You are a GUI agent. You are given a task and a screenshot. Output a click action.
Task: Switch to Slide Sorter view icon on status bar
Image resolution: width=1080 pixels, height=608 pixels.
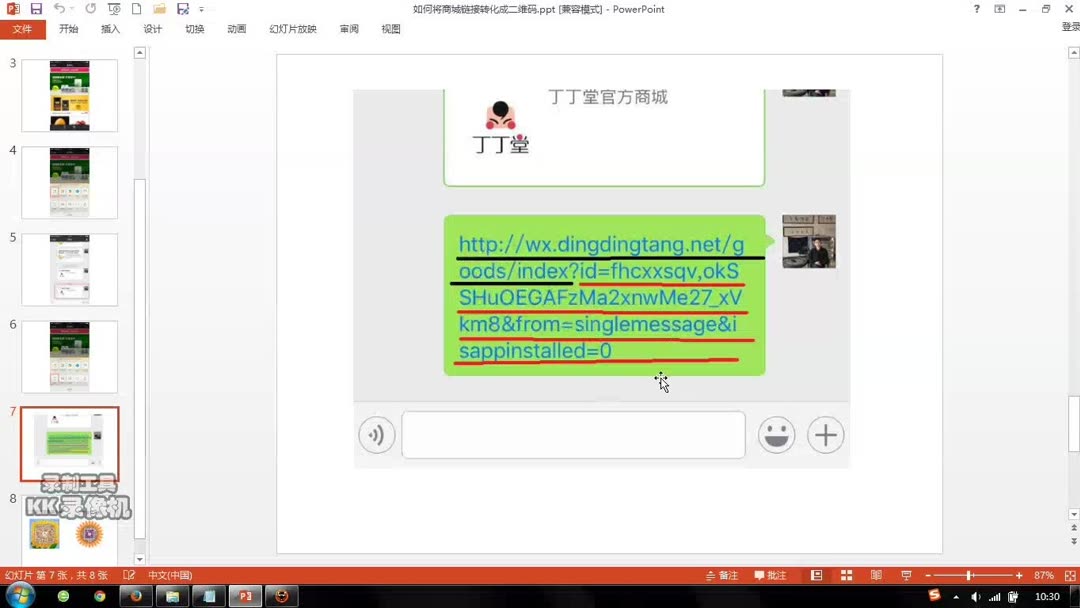coord(845,575)
